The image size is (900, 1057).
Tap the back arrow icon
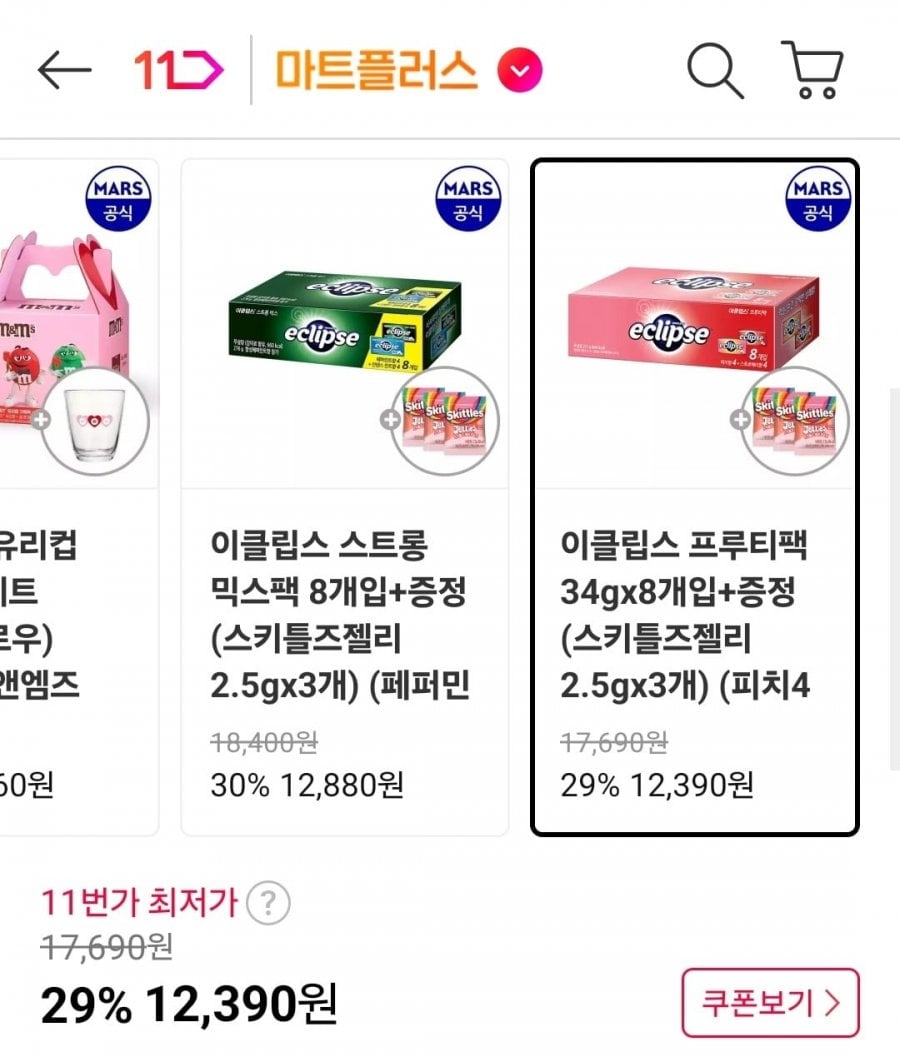click(x=65, y=70)
